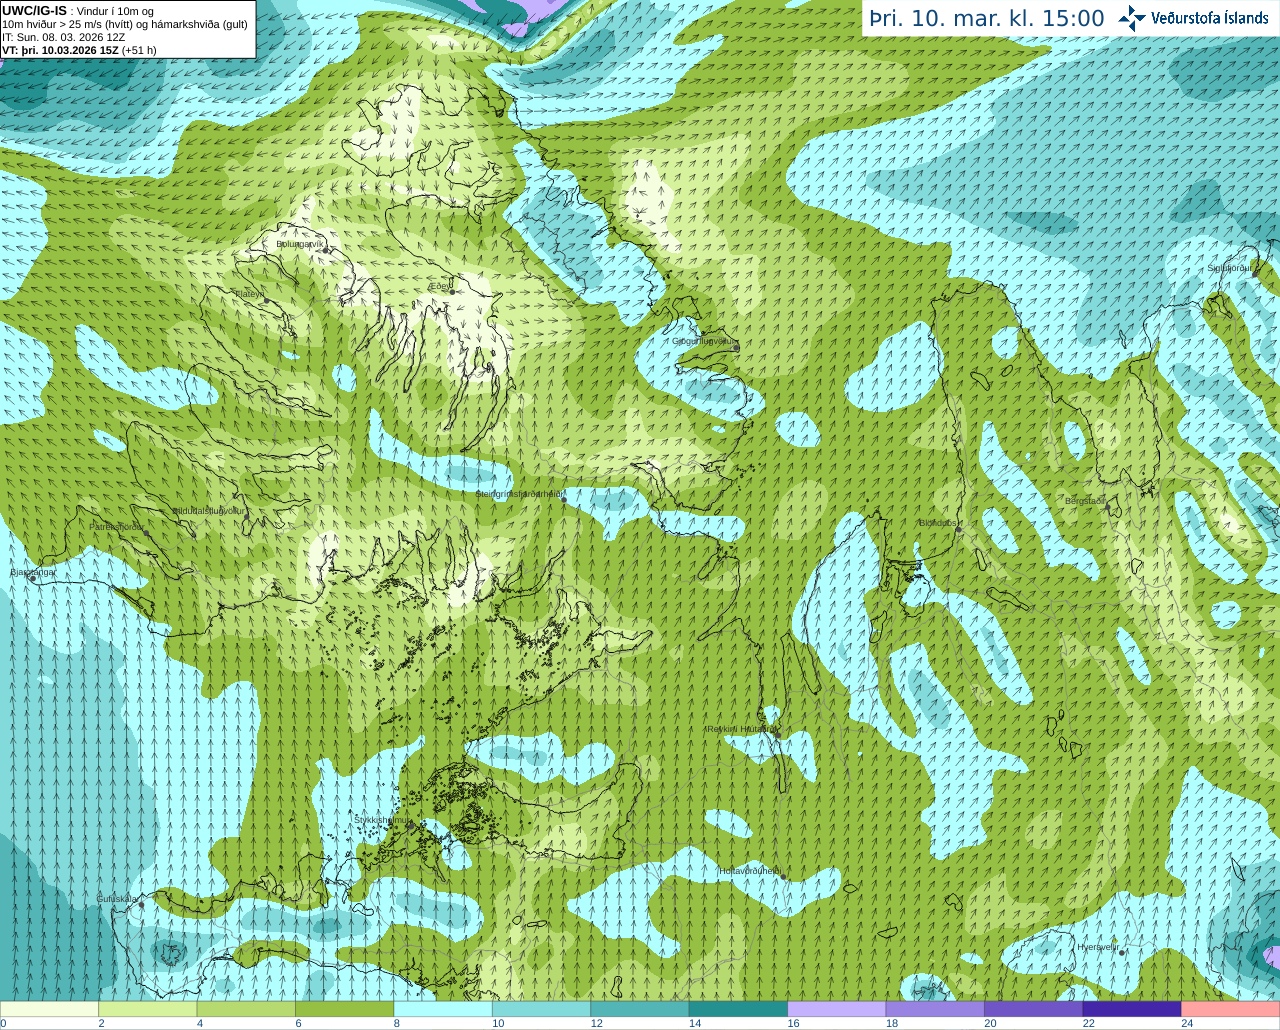Click the Steingrímsfjarðarheiði station label
Image resolution: width=1280 pixels, height=1030 pixels.
(x=519, y=494)
